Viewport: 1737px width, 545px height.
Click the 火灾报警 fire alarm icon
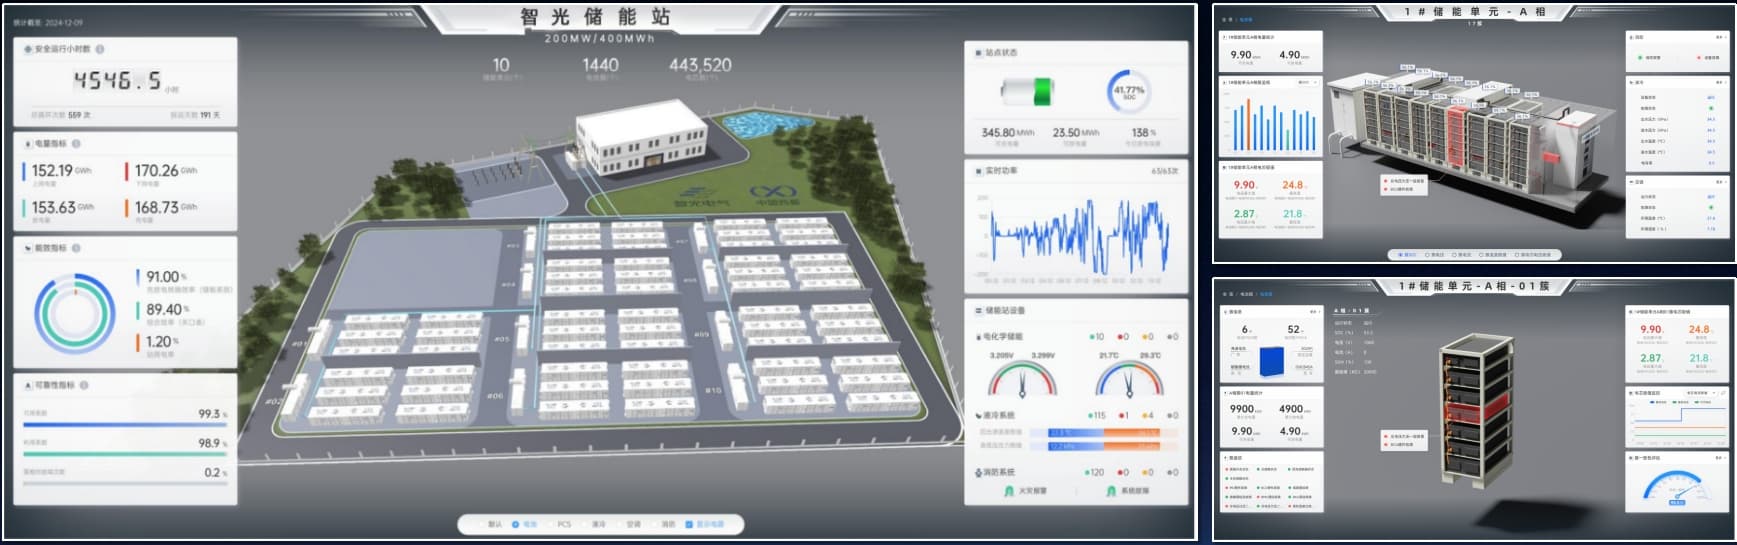1009,491
